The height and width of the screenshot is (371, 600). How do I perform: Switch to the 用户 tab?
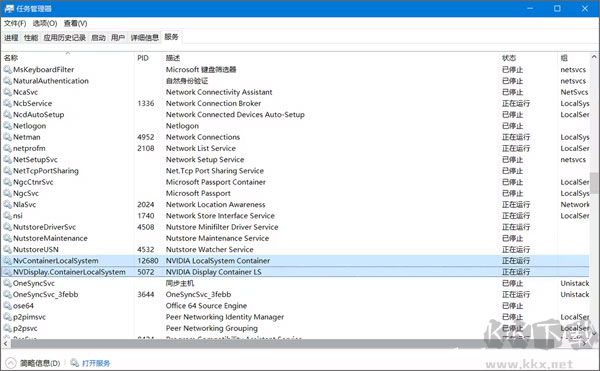click(x=118, y=37)
